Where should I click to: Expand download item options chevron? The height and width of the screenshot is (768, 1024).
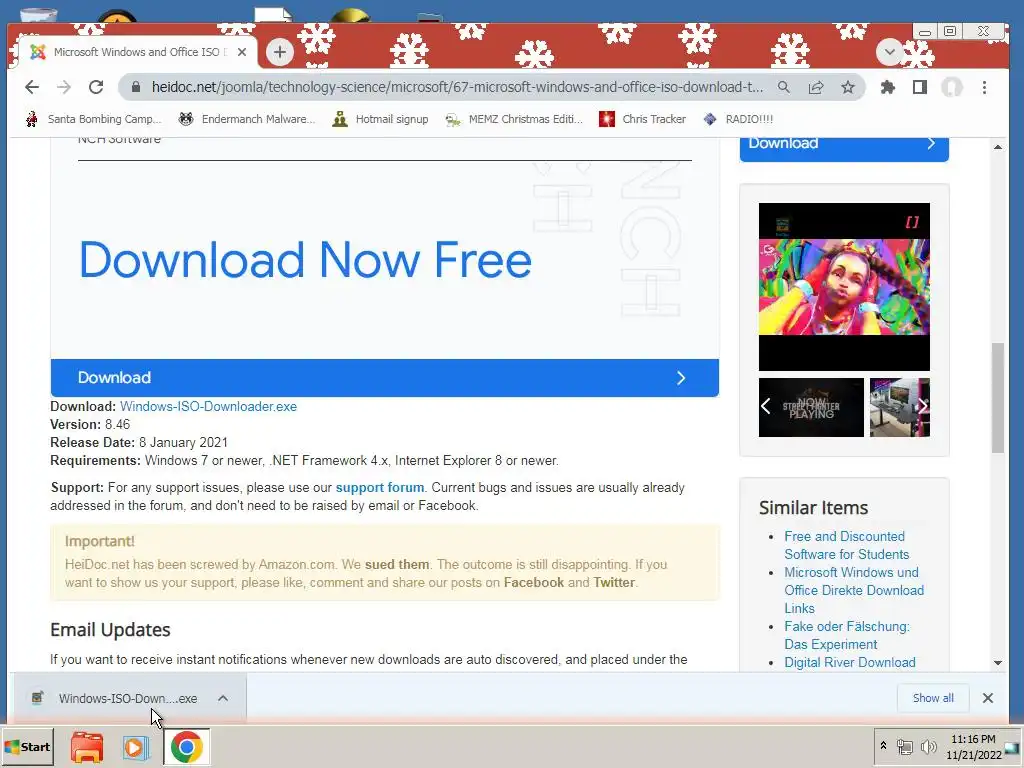(223, 698)
